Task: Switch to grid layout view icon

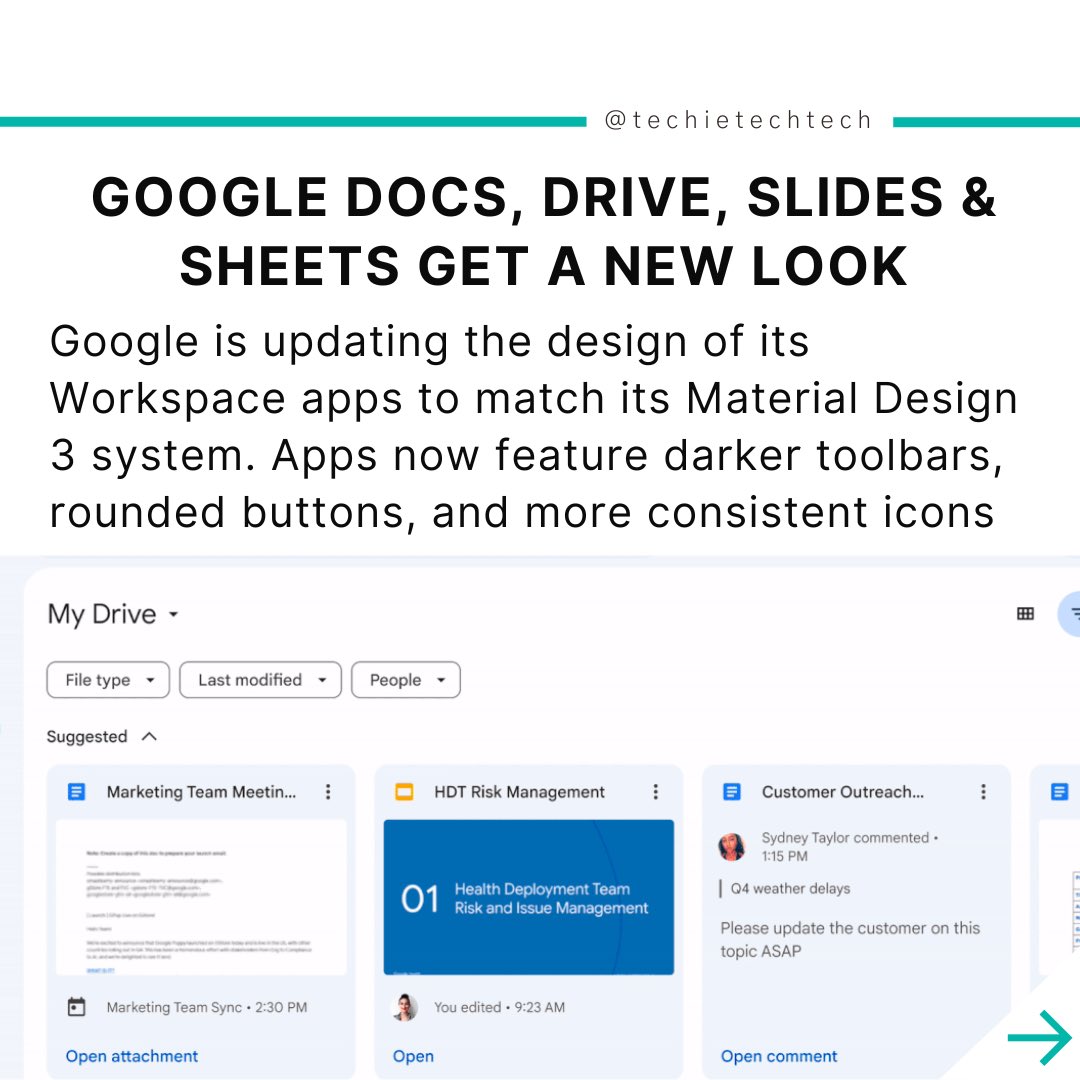Action: pos(1025,613)
